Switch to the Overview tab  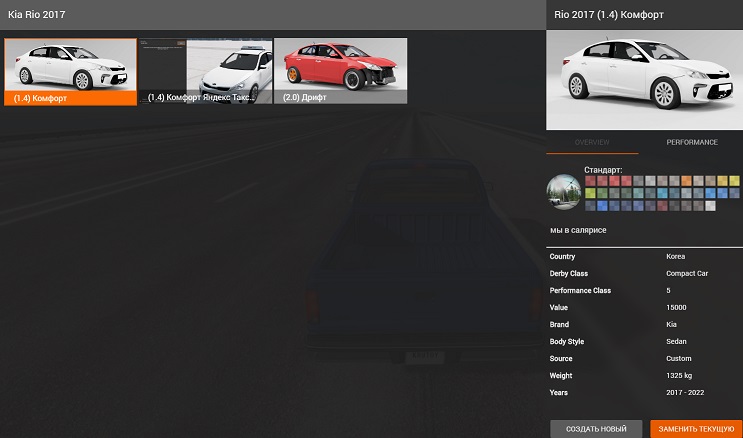click(592, 142)
